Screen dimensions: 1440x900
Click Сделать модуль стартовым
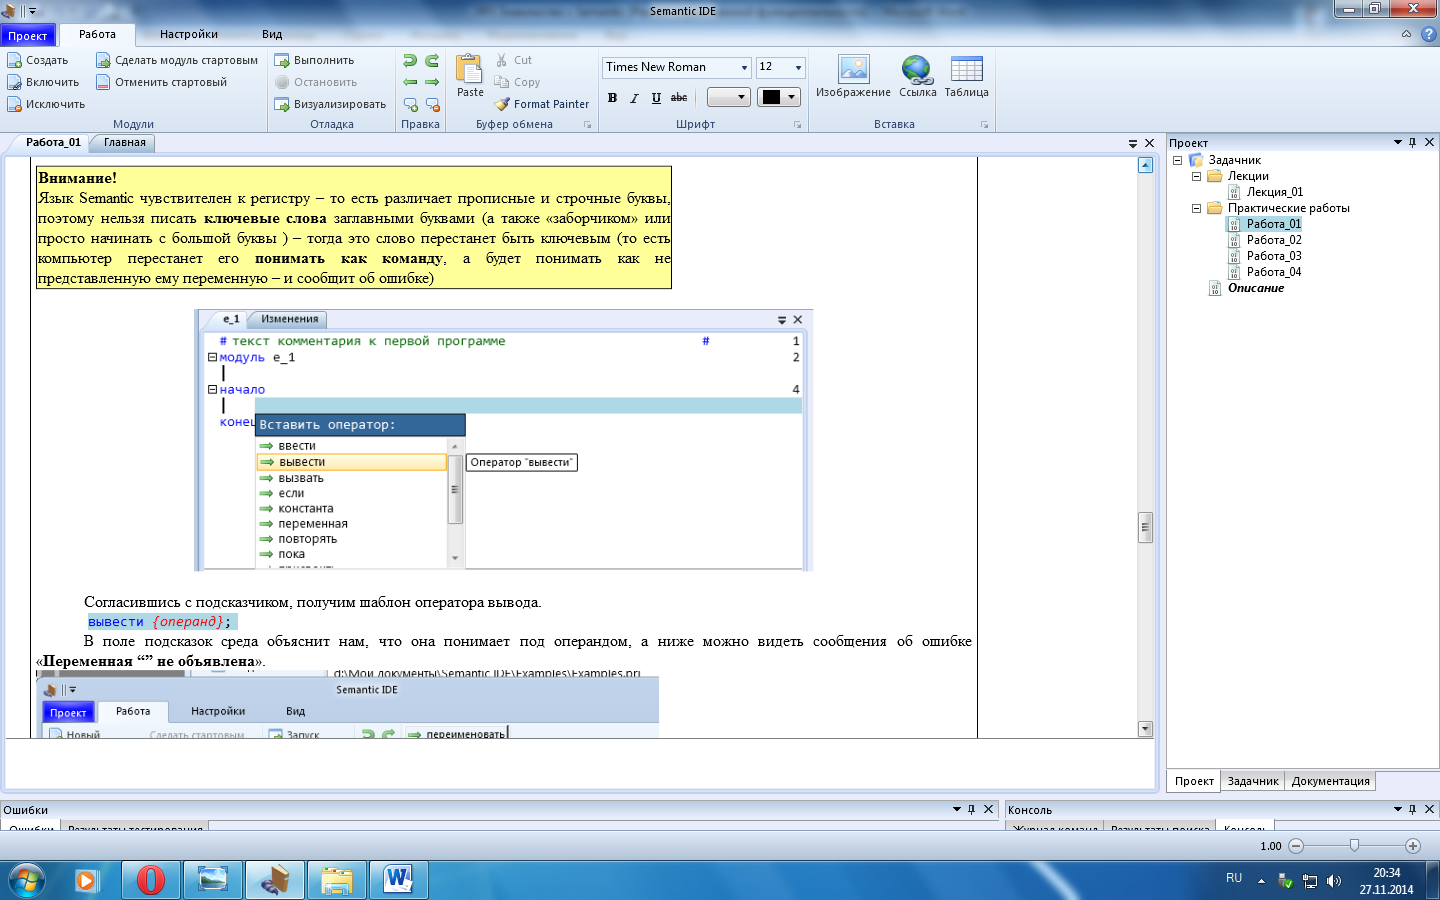(177, 60)
